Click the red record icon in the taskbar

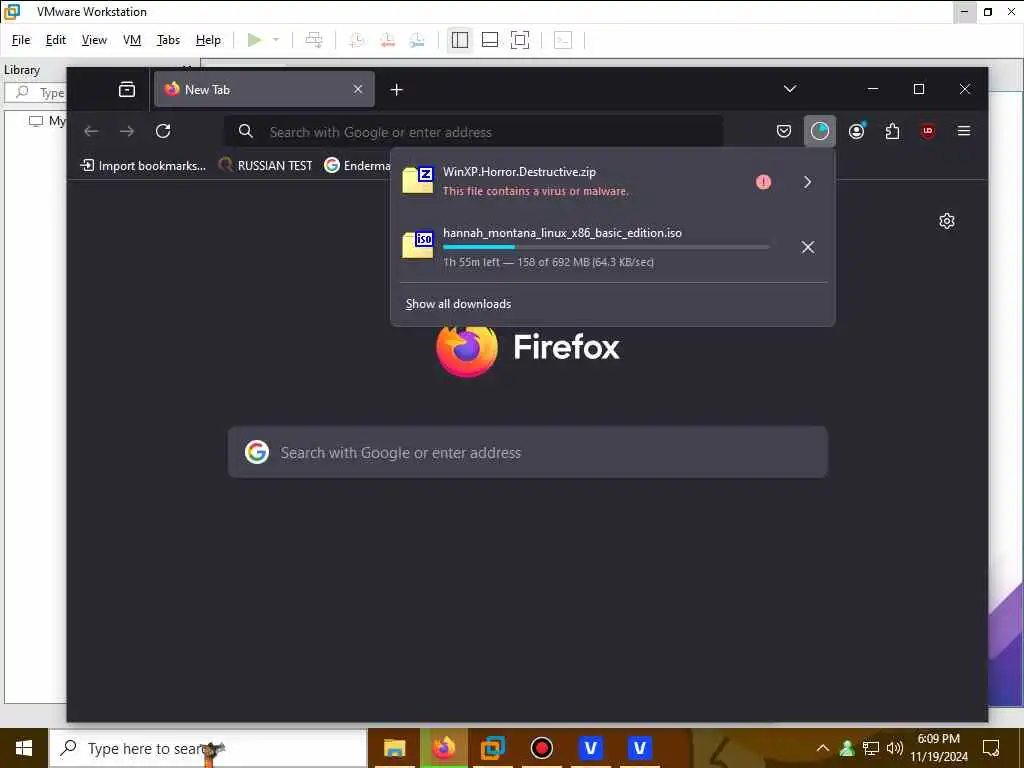coord(541,748)
